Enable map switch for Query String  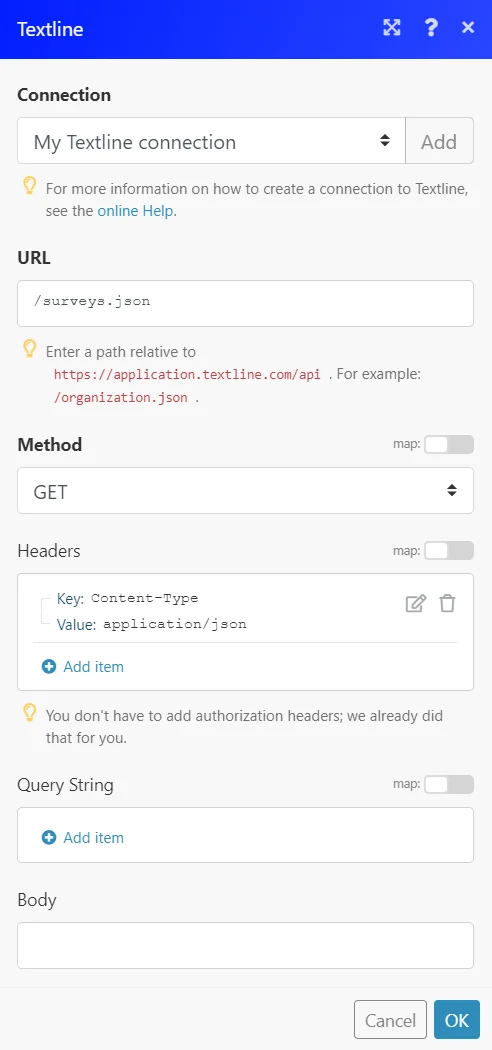[448, 784]
